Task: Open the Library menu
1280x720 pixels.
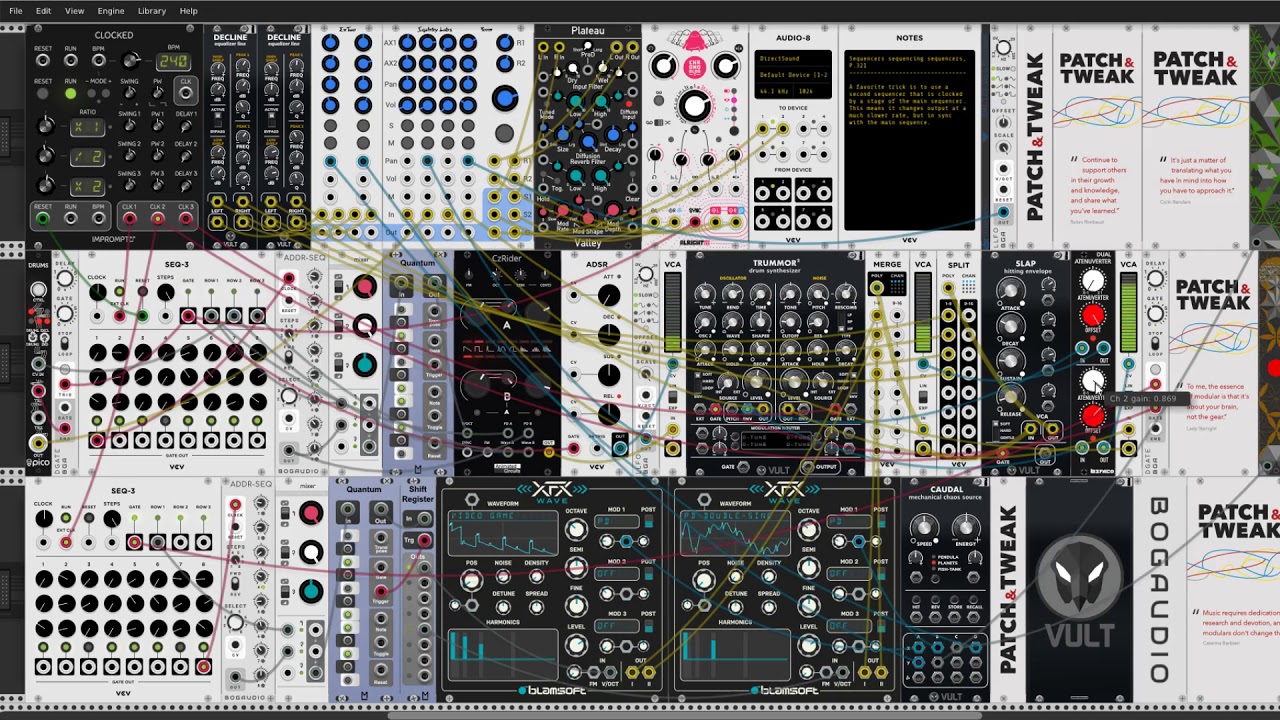Action: click(152, 11)
